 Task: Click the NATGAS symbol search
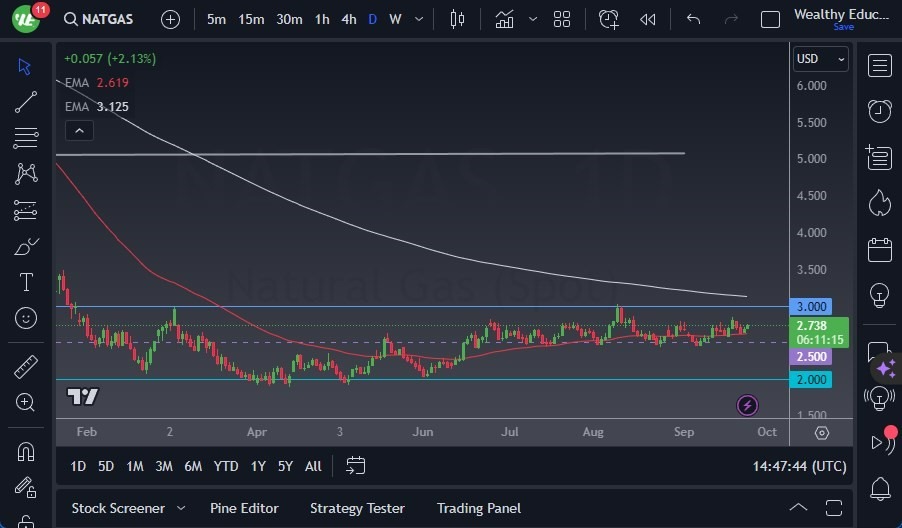click(97, 19)
